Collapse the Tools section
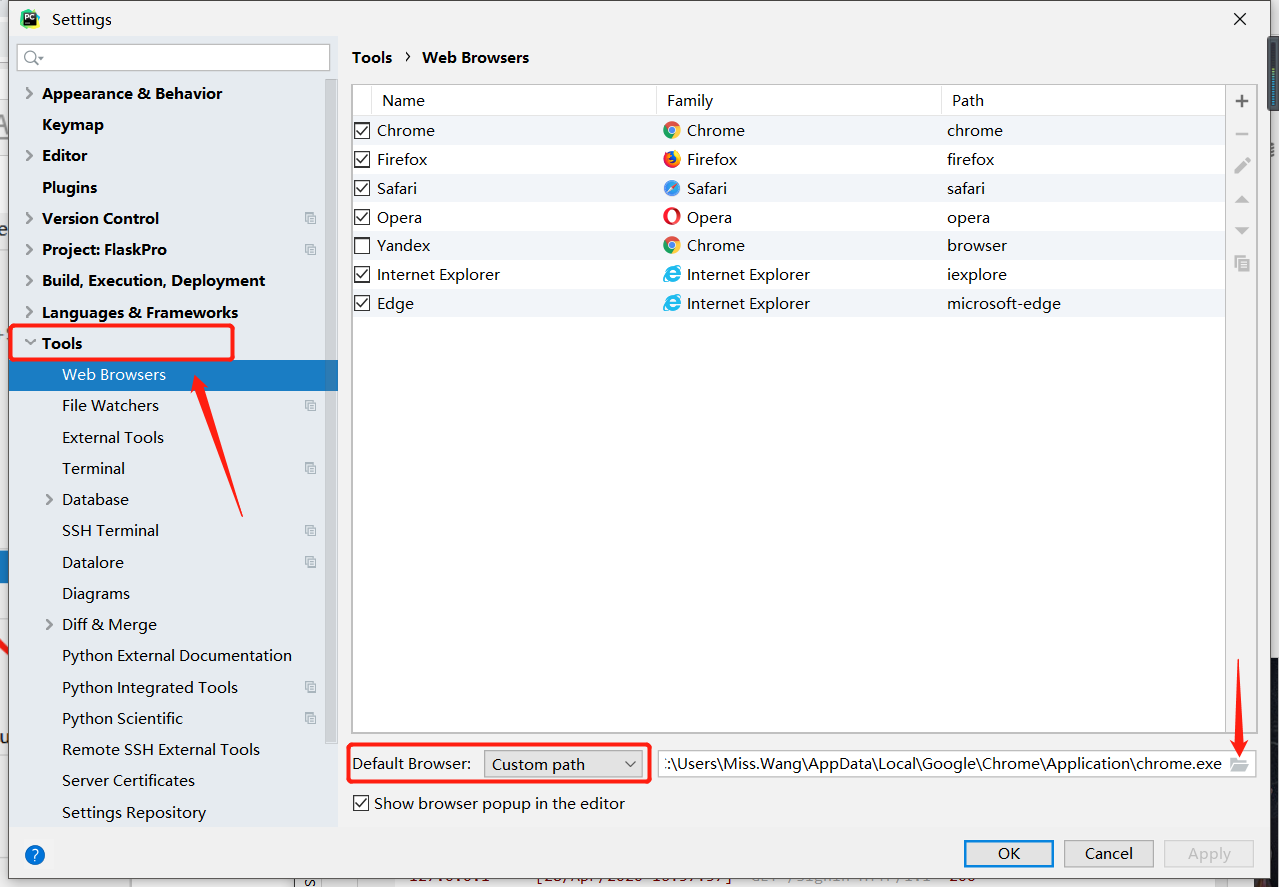Screen dimensions: 1279x887 click(x=29, y=343)
